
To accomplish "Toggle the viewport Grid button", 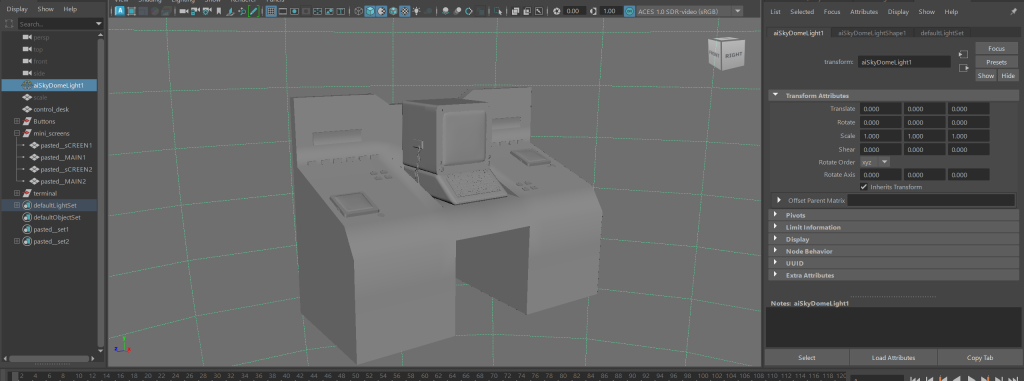I will tap(271, 11).
